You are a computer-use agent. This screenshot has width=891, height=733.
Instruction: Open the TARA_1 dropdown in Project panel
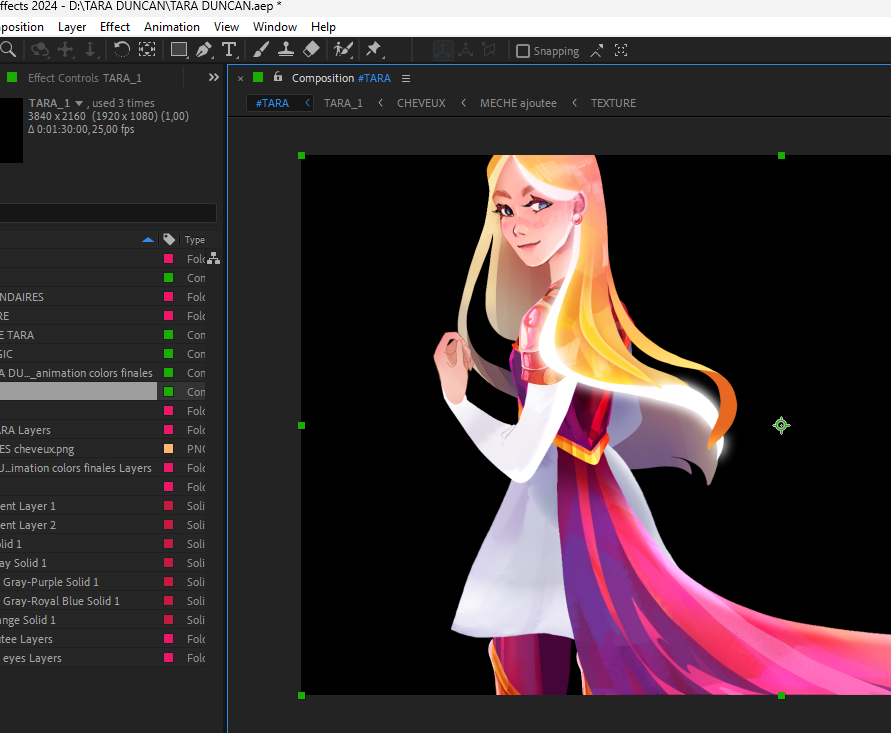[79, 103]
